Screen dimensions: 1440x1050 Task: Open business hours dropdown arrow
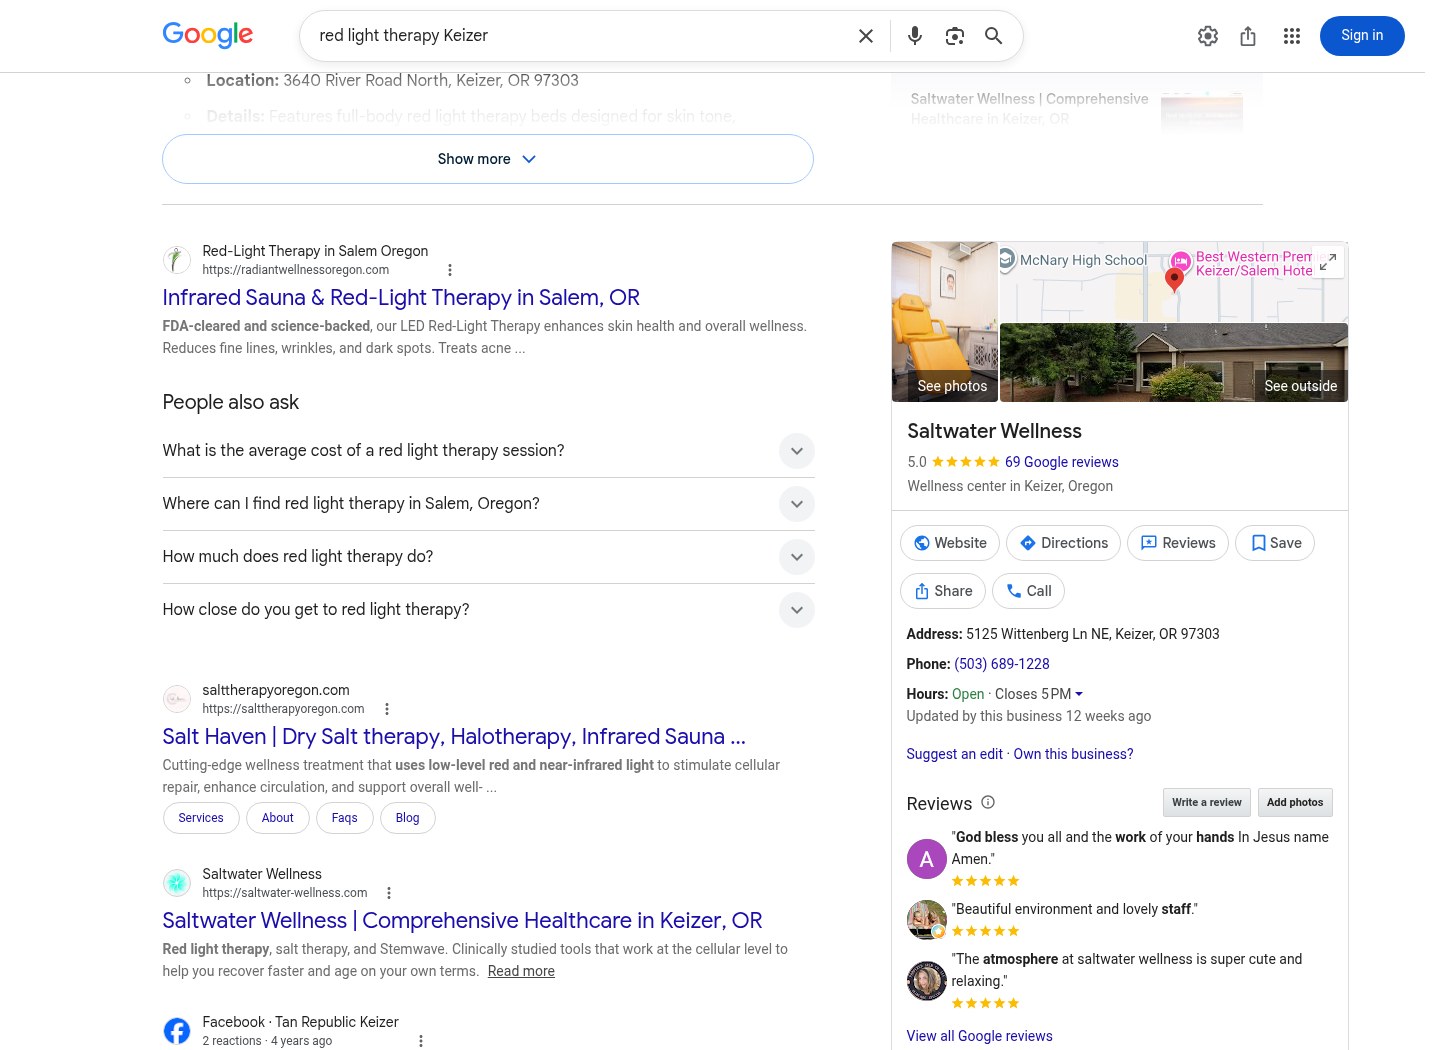coord(1079,694)
